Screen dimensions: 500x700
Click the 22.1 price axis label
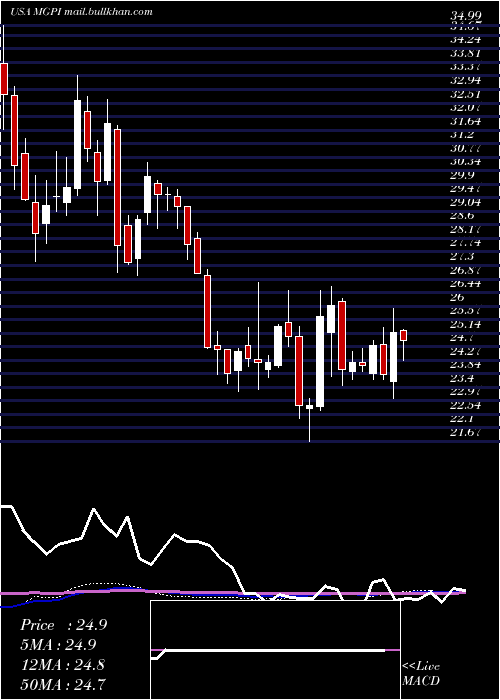tap(461, 419)
